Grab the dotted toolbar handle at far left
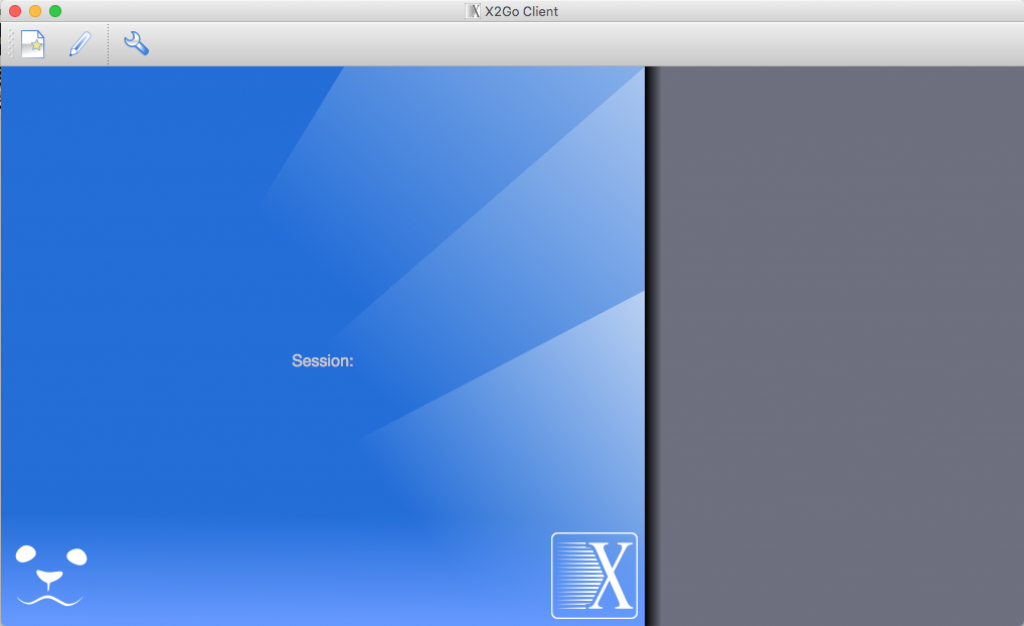 pyautogui.click(x=11, y=44)
